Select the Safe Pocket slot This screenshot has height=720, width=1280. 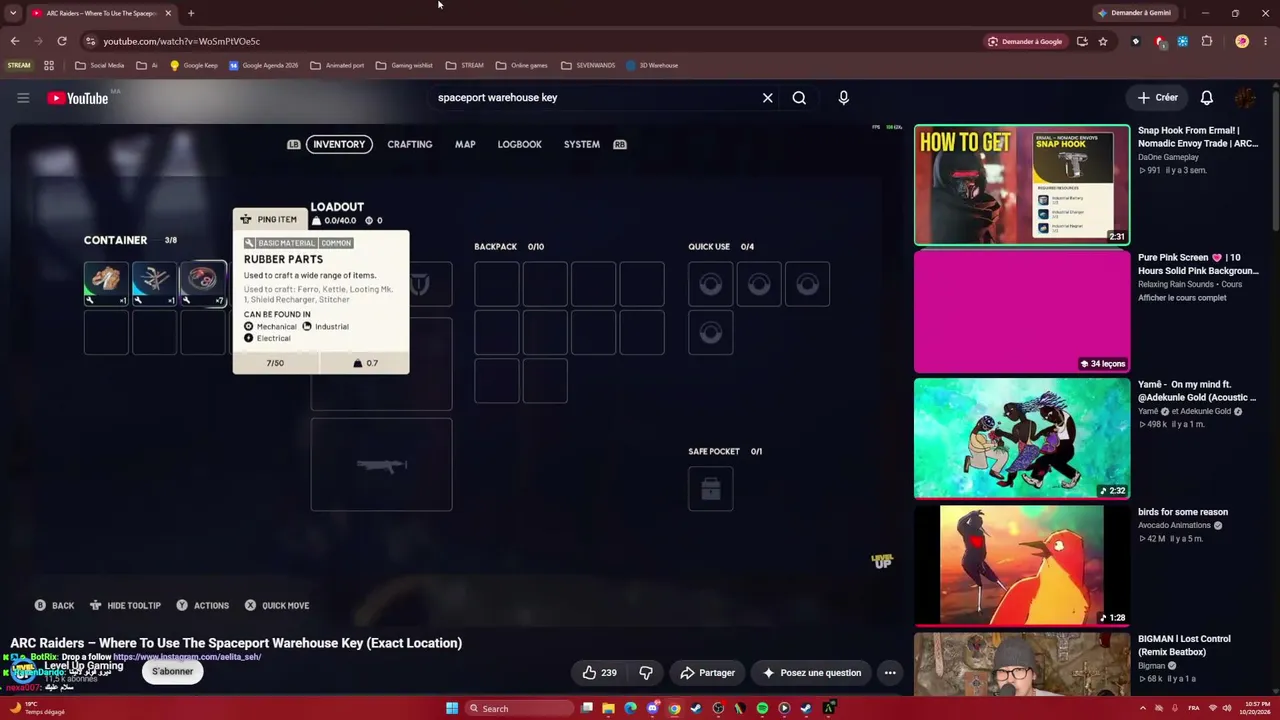coord(711,488)
